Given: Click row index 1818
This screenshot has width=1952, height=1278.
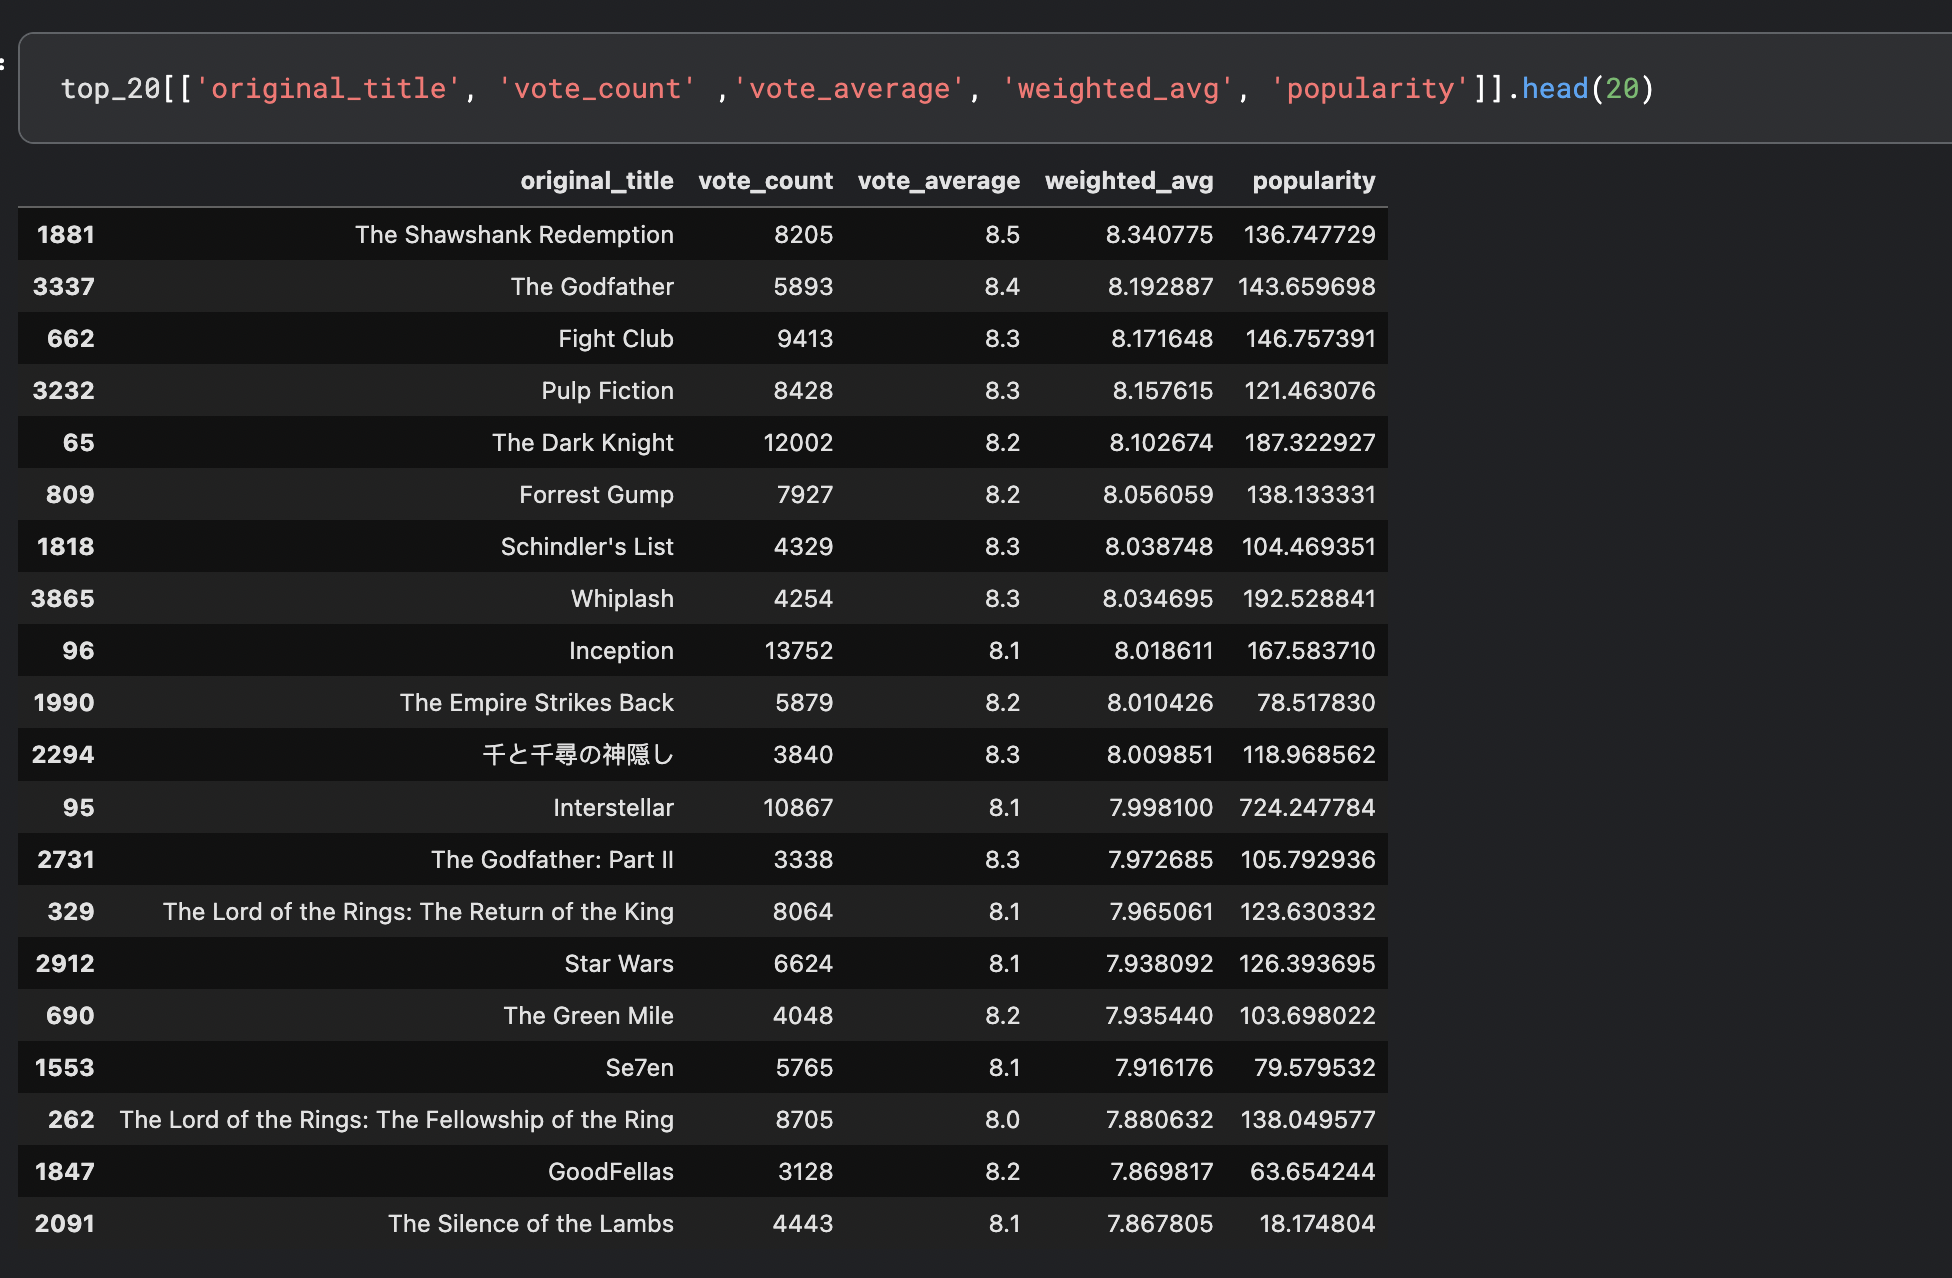Looking at the screenshot, I should (65, 547).
